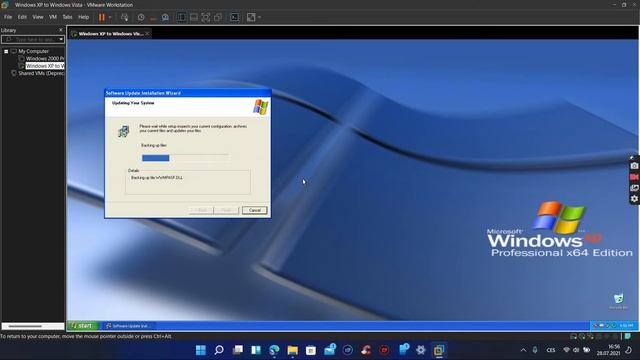Send Ctrl+Alt+Del to the virtual machine
This screenshot has width=640, height=360.
pos(124,17)
